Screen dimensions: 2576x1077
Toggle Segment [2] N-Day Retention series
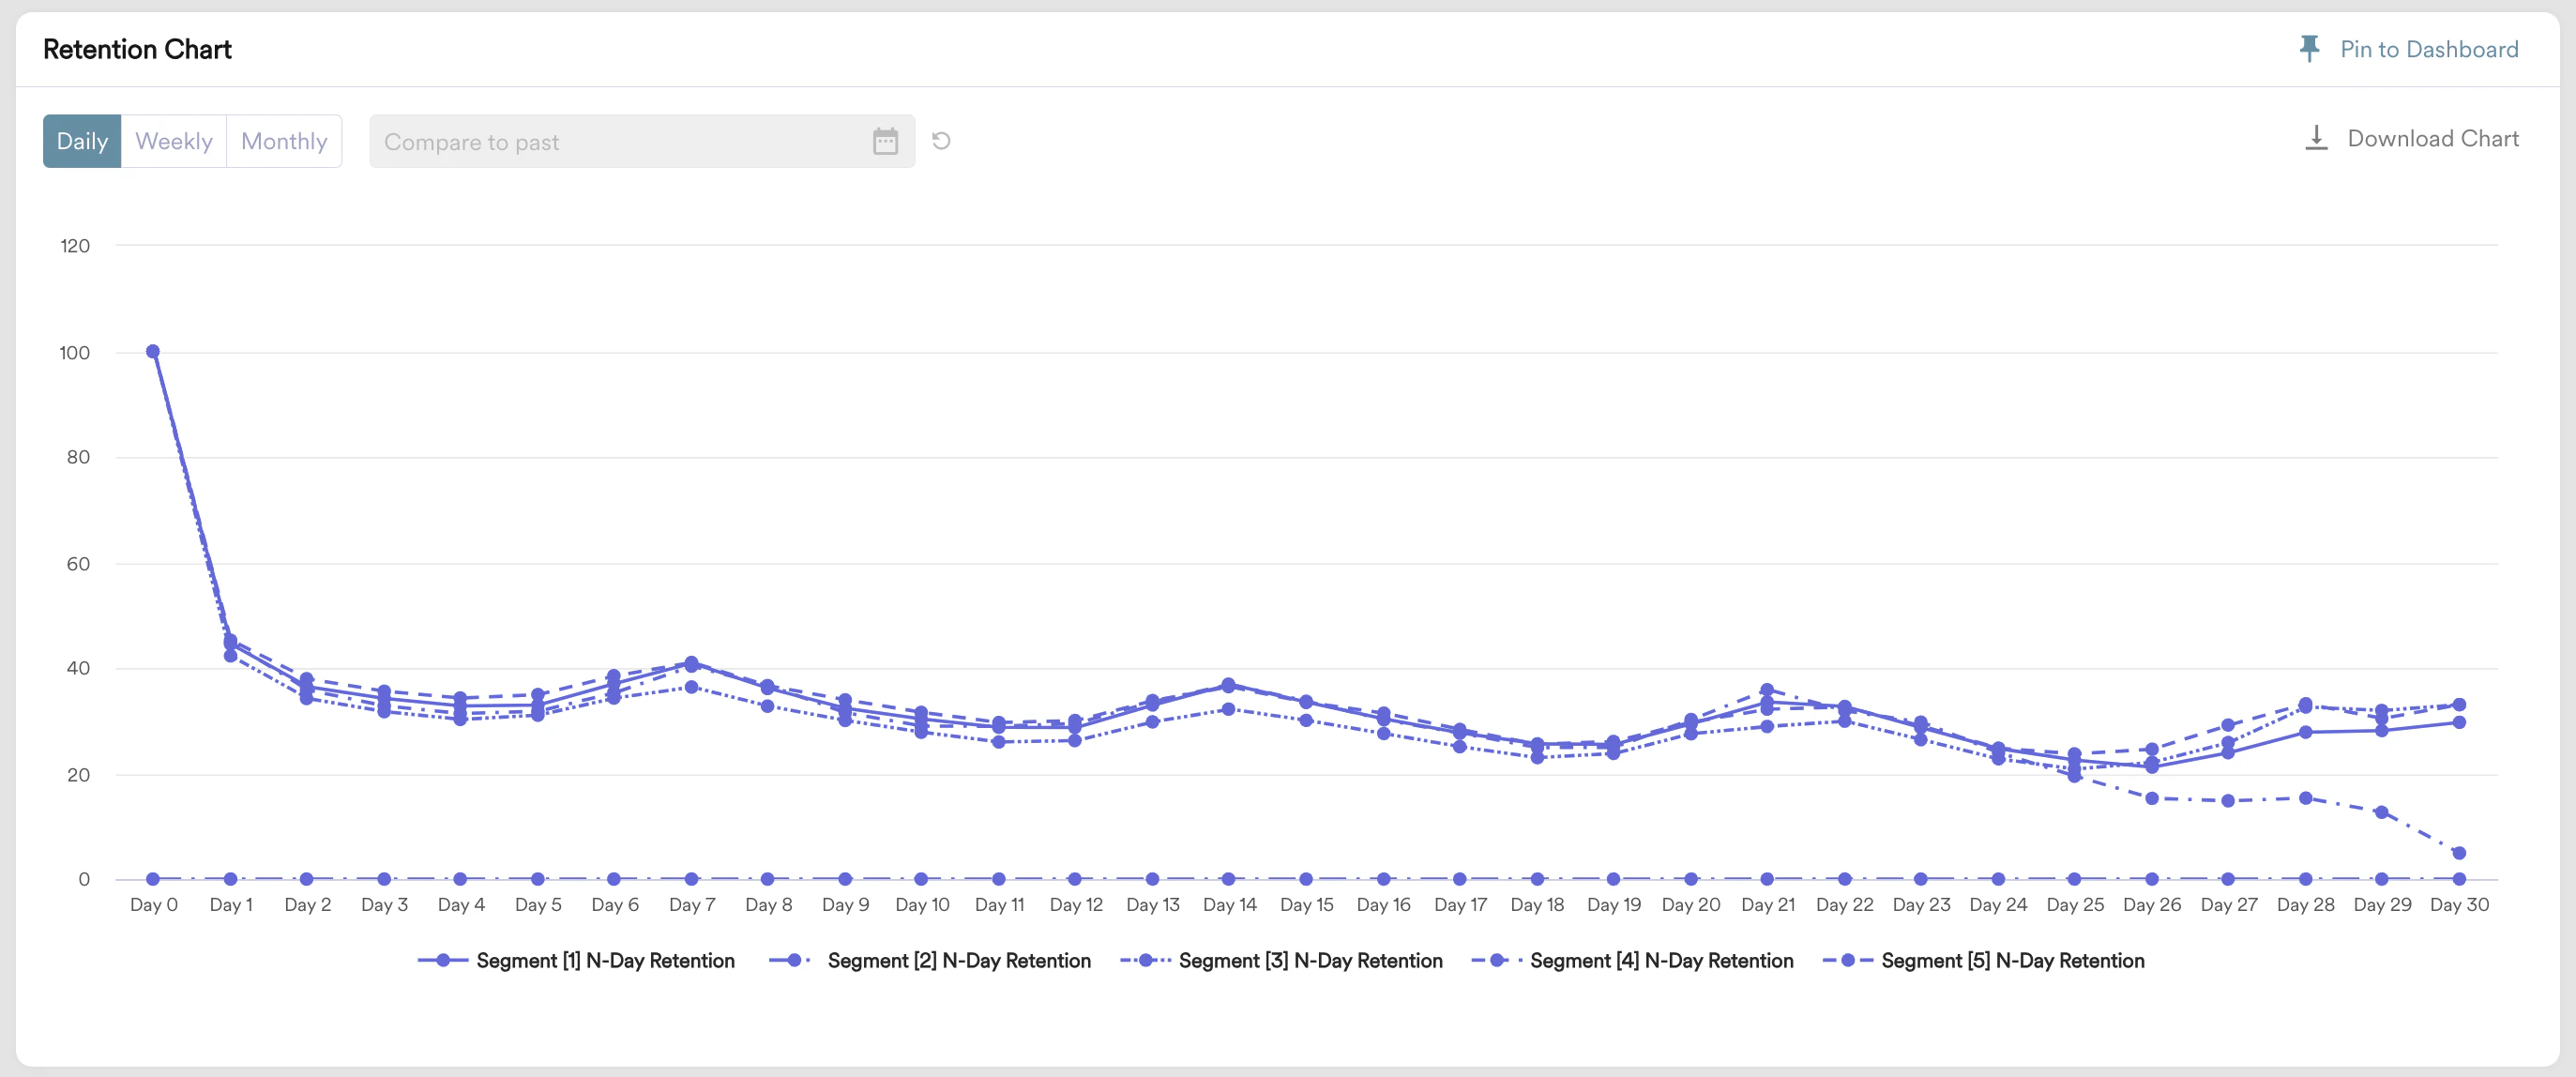point(958,960)
